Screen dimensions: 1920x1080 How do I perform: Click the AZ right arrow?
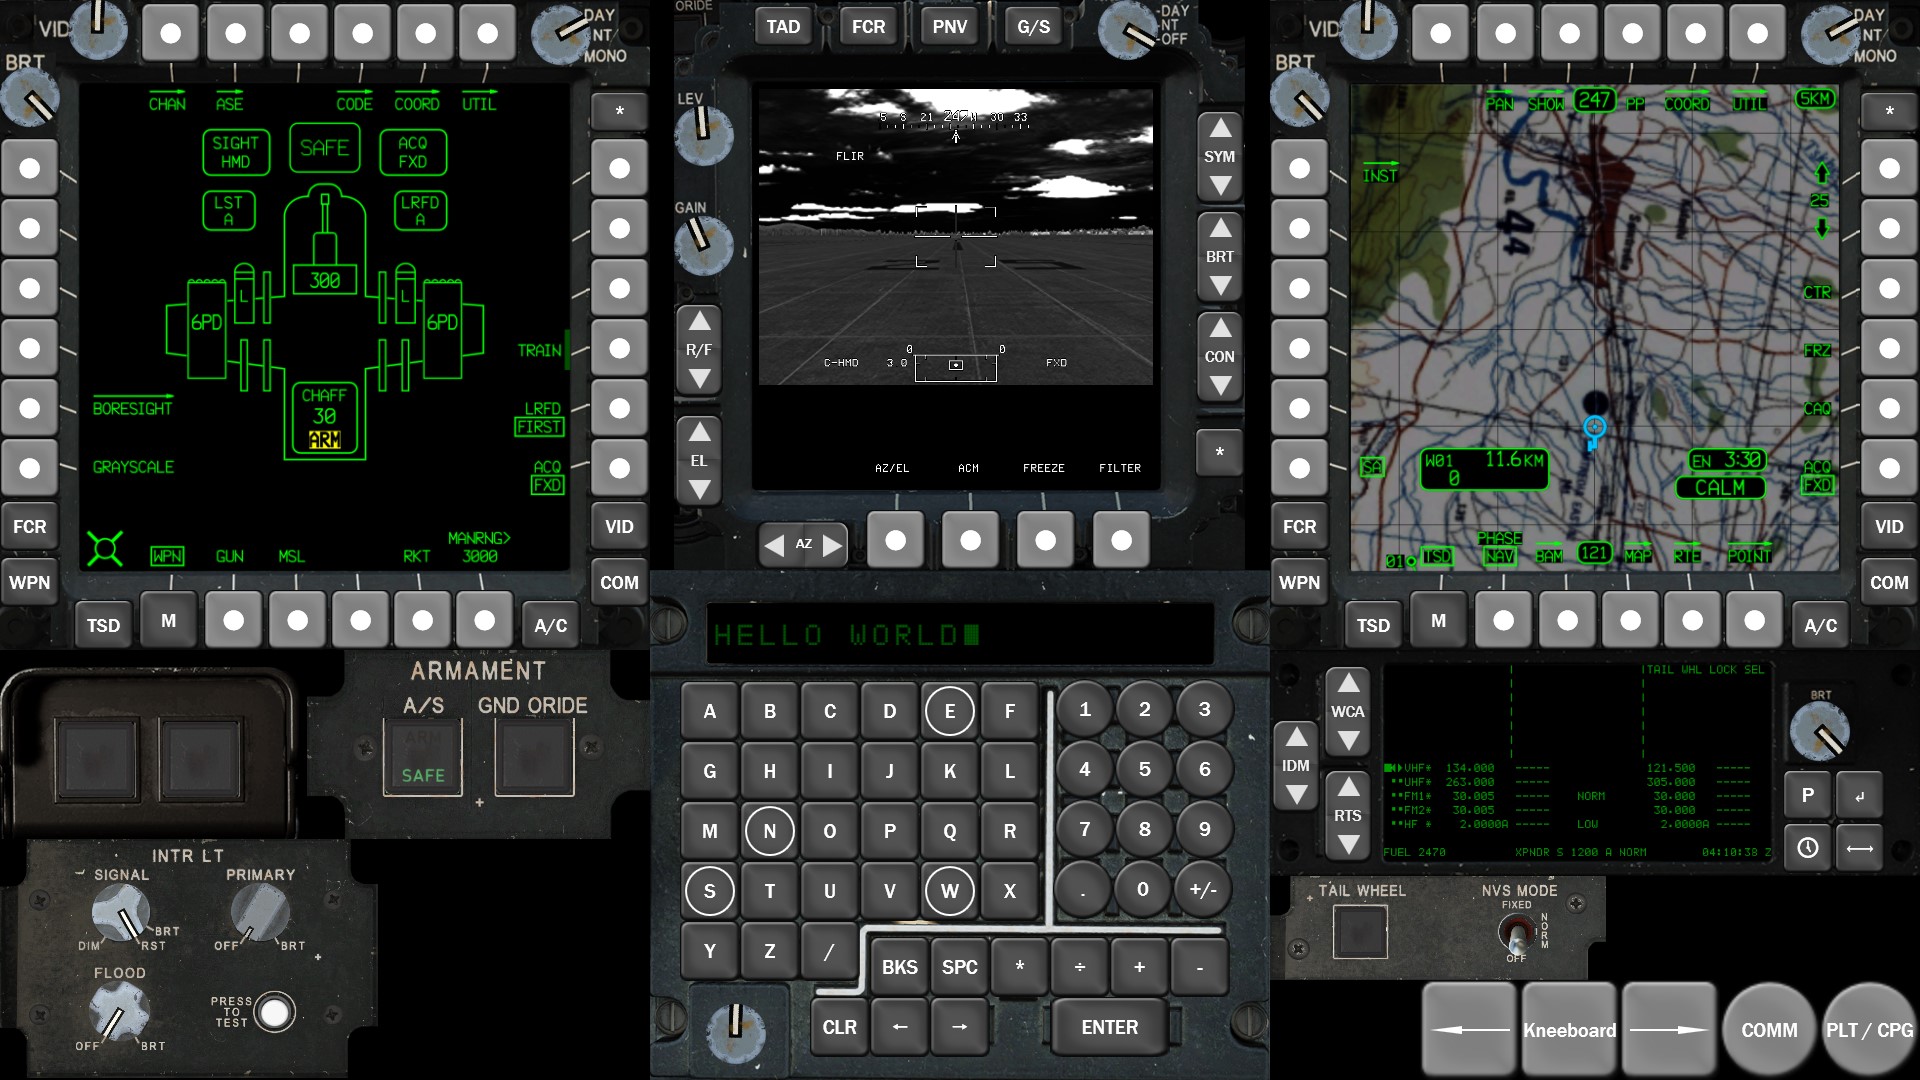tap(832, 545)
